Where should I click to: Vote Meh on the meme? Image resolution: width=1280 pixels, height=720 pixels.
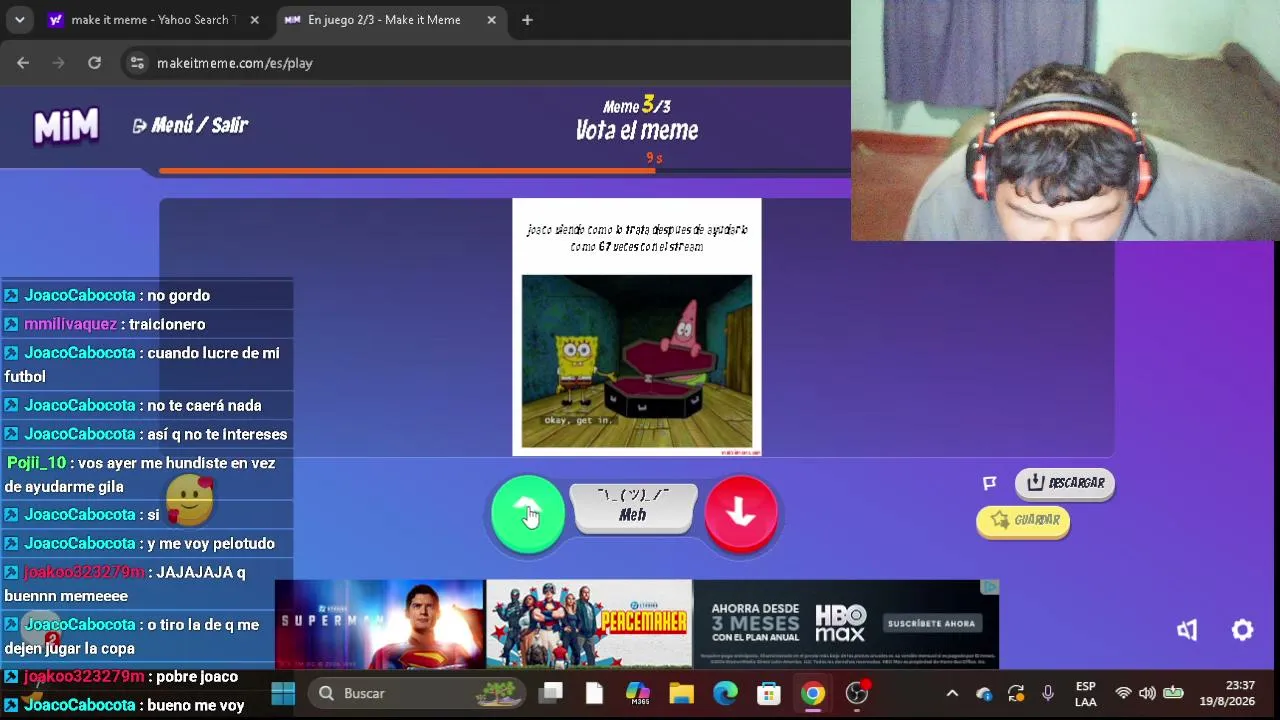633,507
